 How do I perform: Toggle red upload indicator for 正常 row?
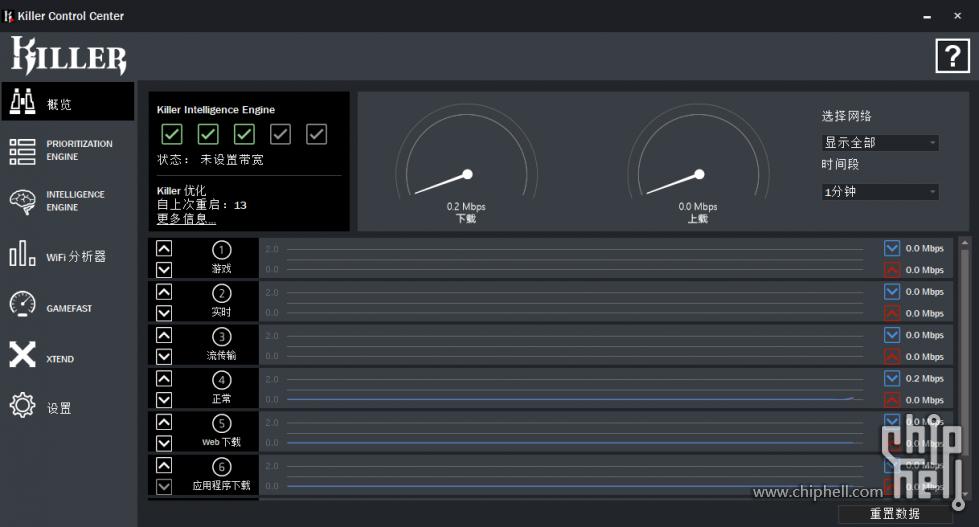[x=892, y=400]
